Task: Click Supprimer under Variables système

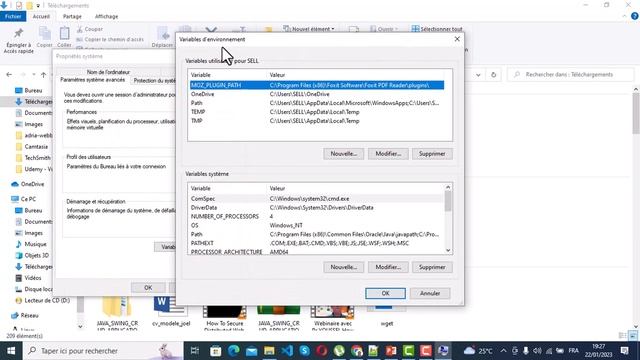Action: 432,267
